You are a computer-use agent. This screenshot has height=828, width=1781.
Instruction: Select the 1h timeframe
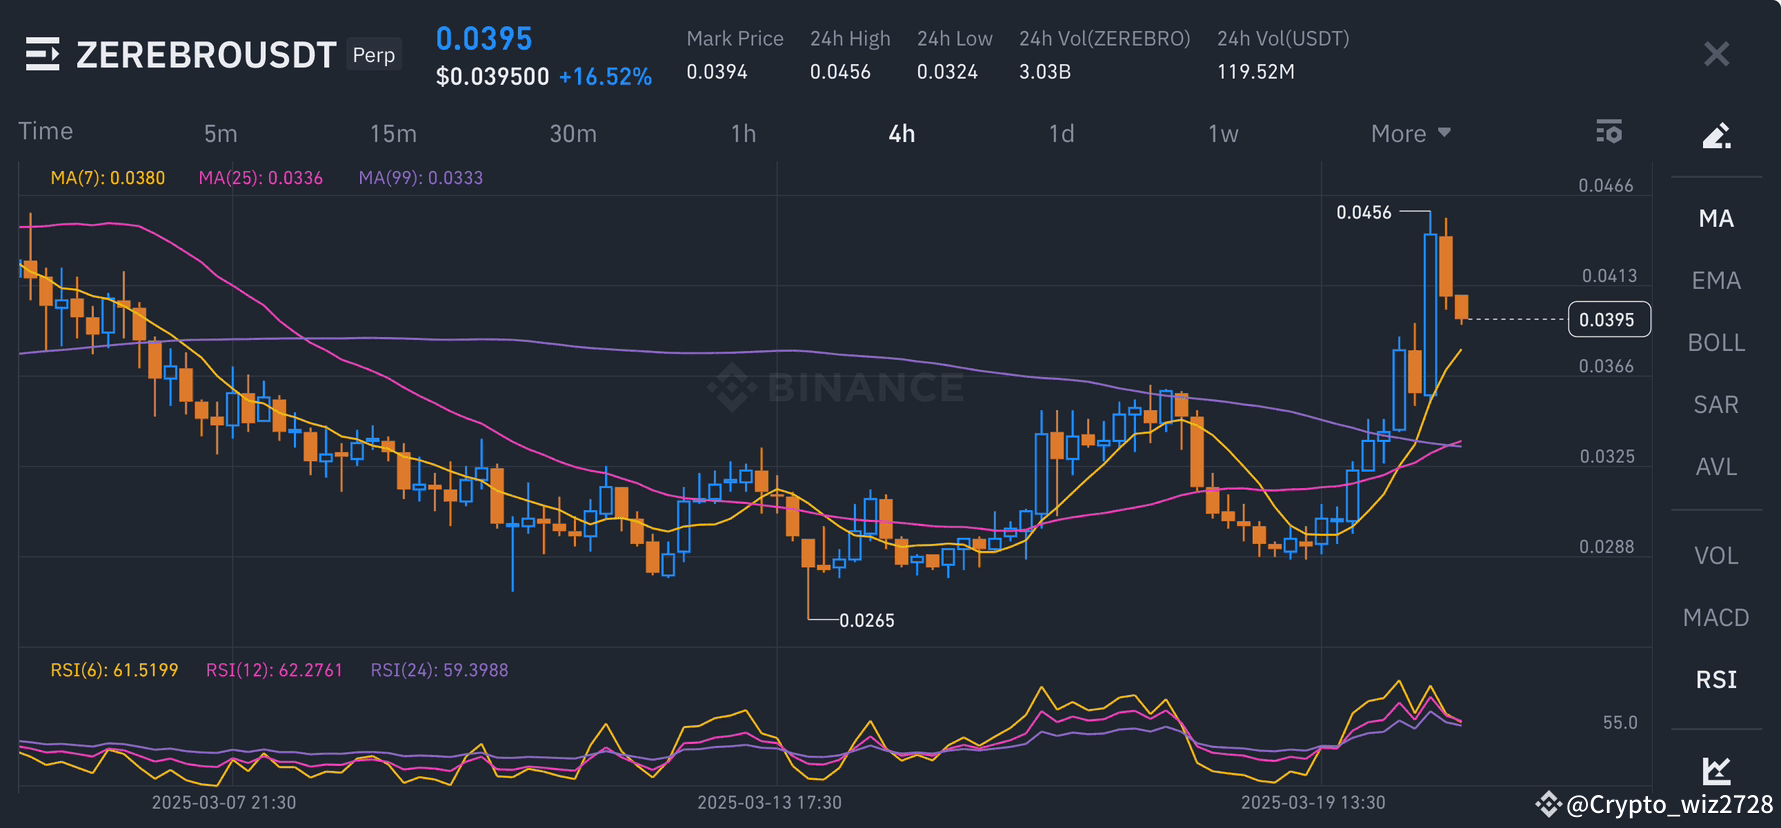click(743, 134)
